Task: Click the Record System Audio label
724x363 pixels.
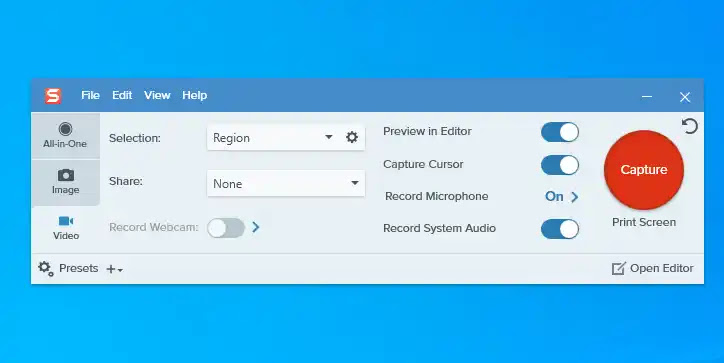Action: pos(439,228)
